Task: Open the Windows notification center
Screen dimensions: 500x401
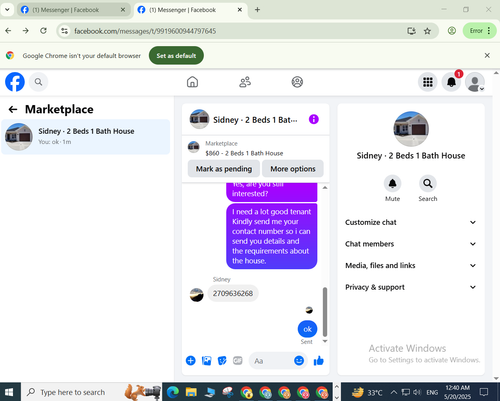Action: click(484, 392)
